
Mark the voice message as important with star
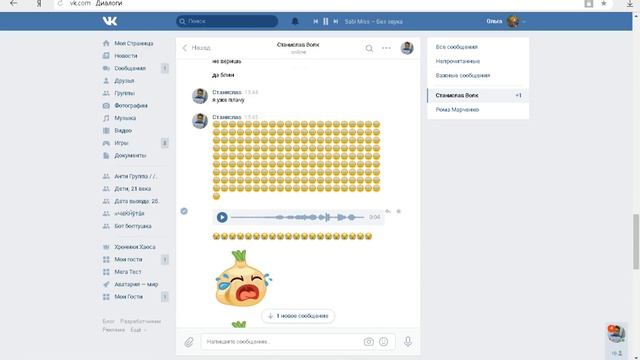(x=399, y=211)
